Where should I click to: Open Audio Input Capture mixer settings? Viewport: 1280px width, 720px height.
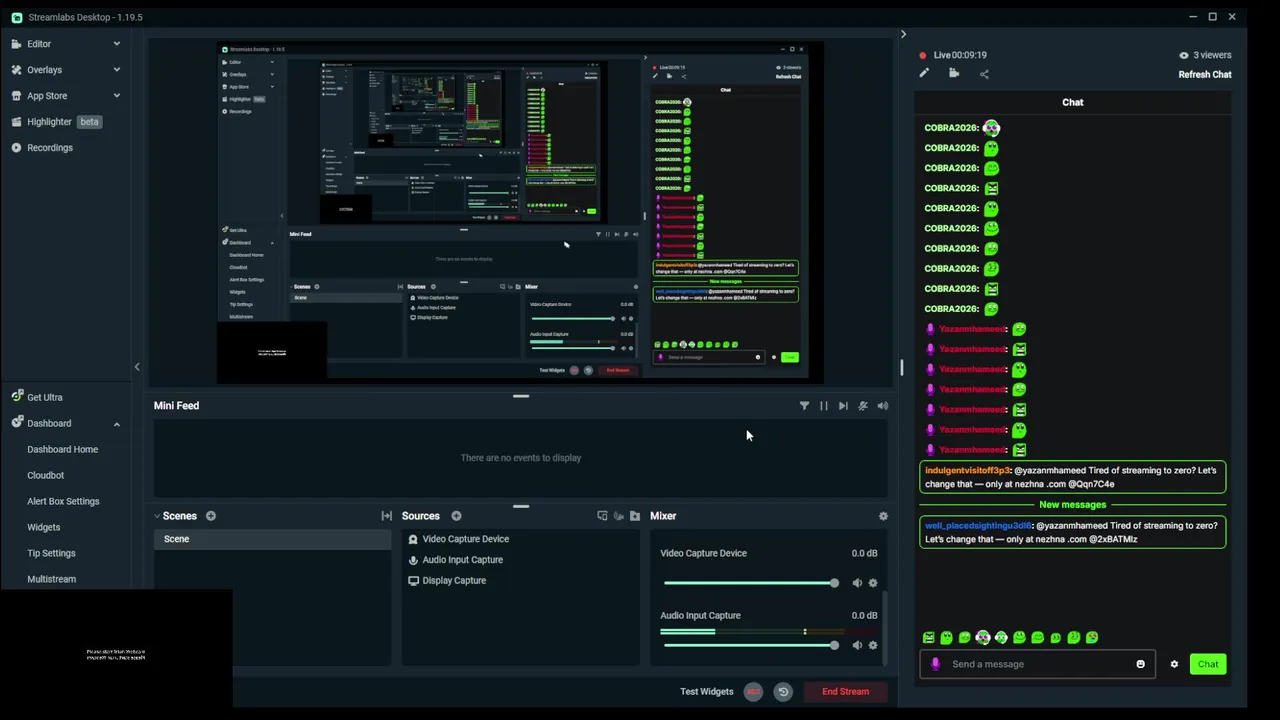point(873,645)
